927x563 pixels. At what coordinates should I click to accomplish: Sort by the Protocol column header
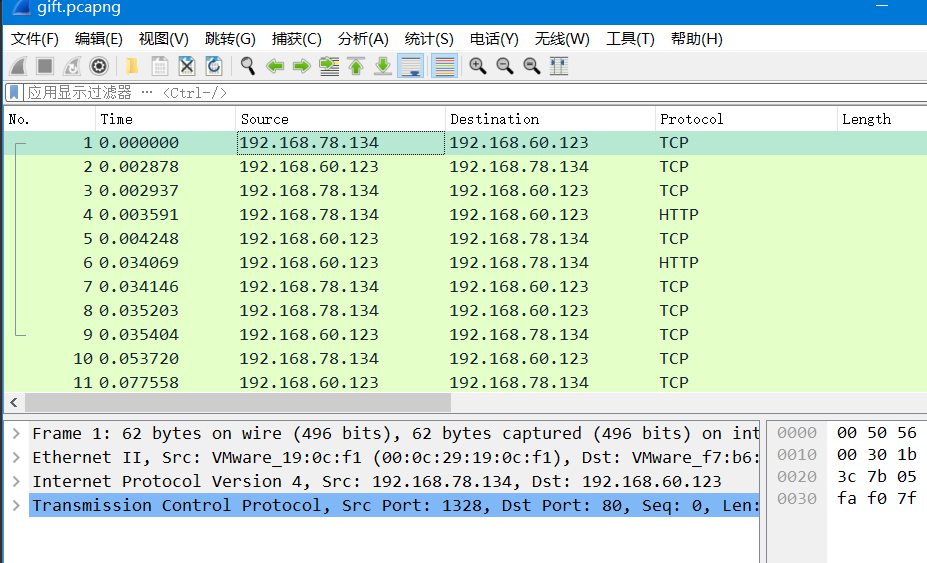(x=746, y=119)
